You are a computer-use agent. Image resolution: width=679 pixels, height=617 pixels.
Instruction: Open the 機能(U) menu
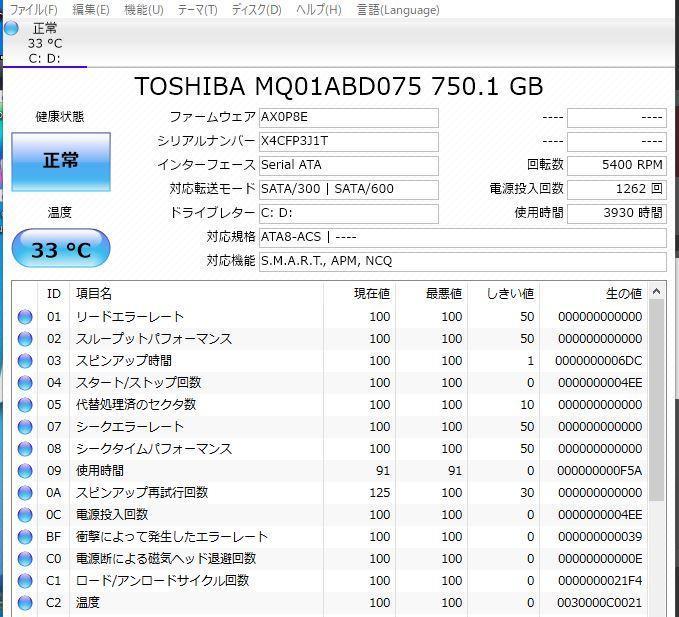144,10
